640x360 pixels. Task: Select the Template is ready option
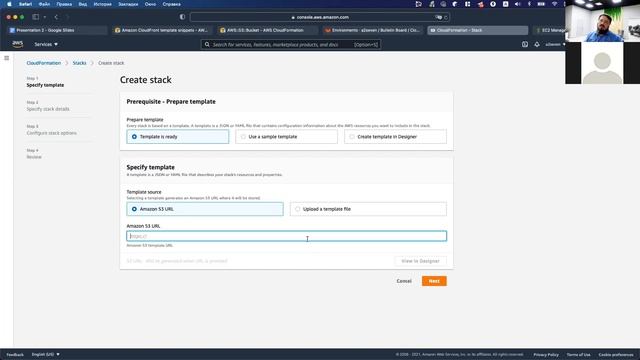tap(178, 137)
